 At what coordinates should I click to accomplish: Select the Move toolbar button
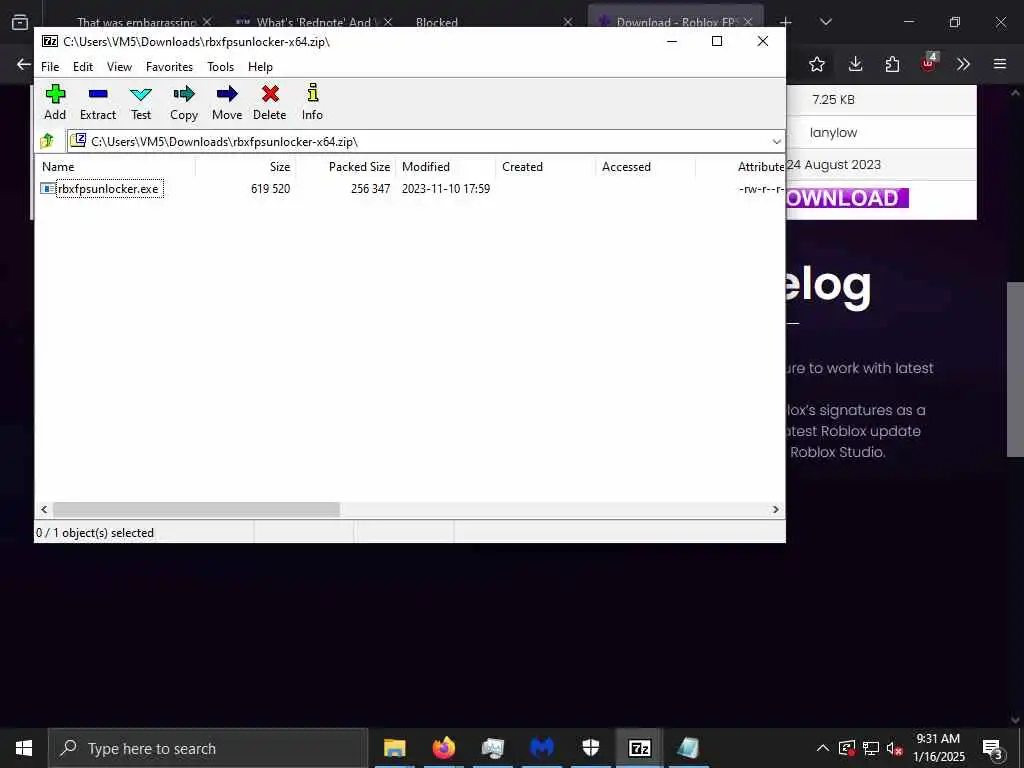tap(227, 103)
